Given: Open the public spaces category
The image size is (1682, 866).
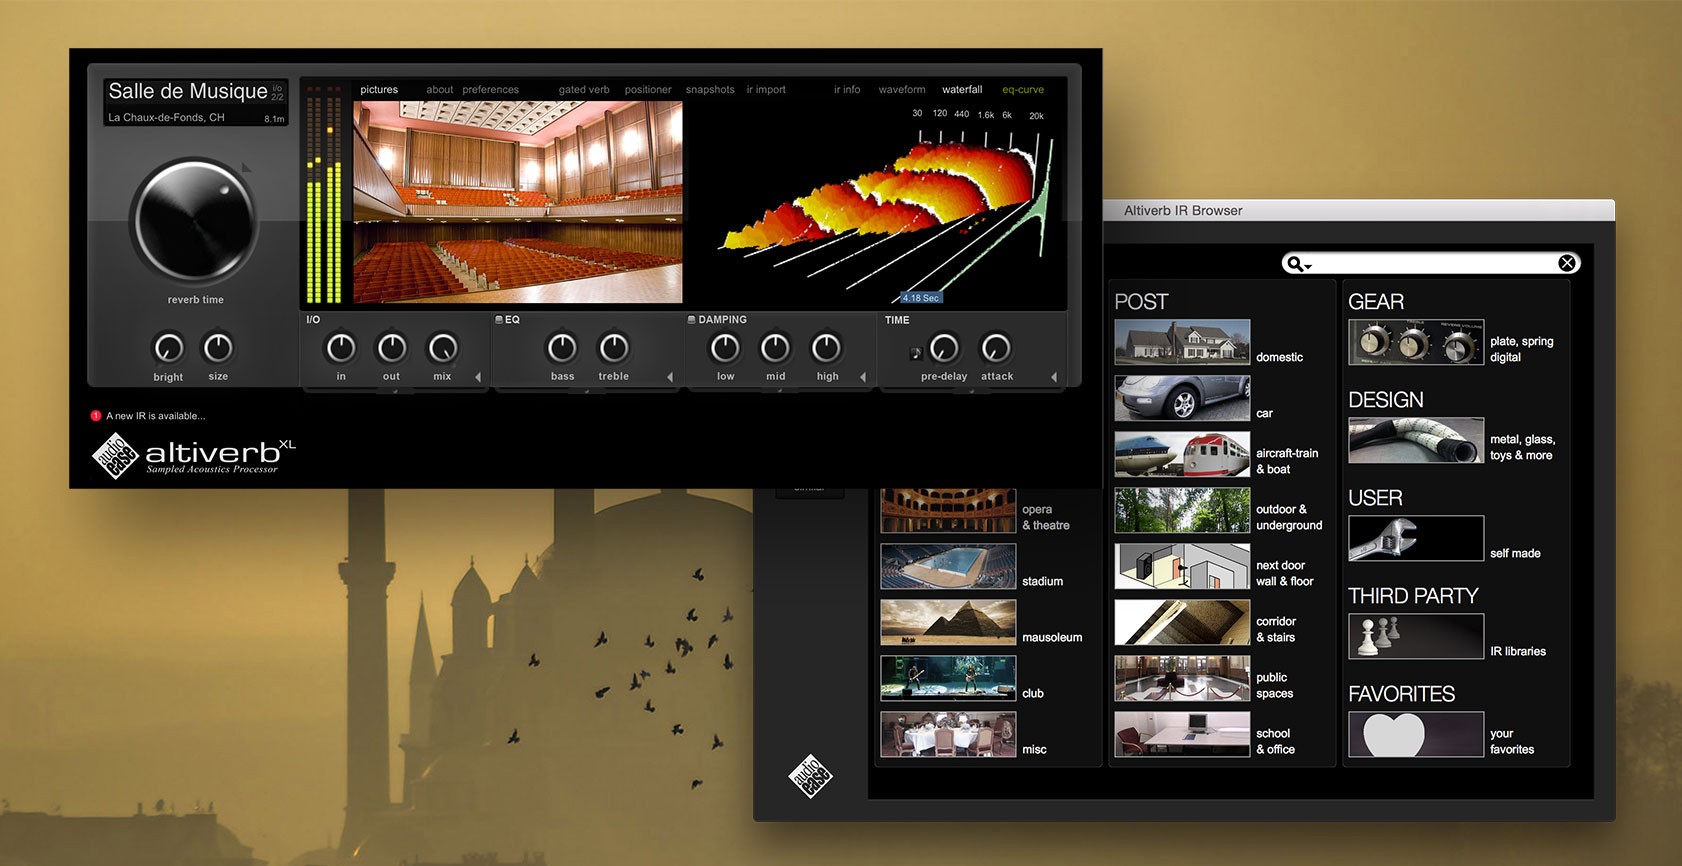Looking at the screenshot, I should pos(1182,679).
